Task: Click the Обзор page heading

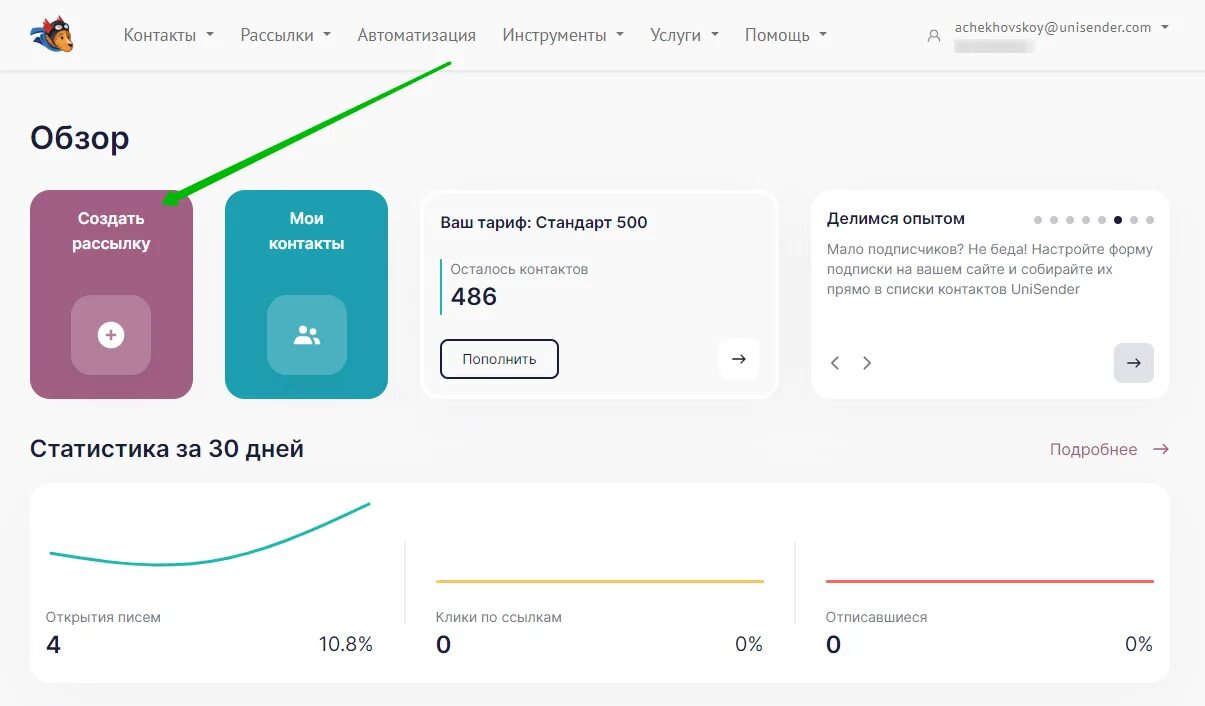Action: point(80,137)
